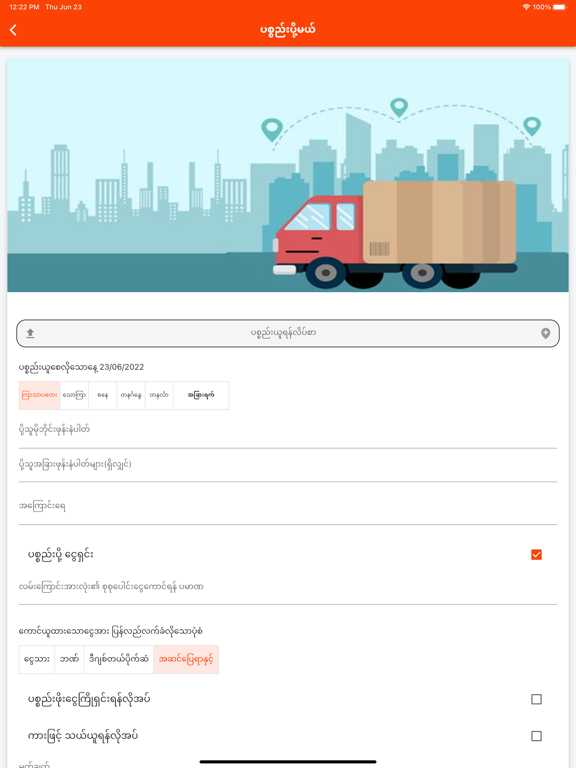Select digital money option (ဒီဂျစ်တယ်ပိုက်ဆံ)
Viewport: 576px width, 768px height.
click(x=119, y=659)
